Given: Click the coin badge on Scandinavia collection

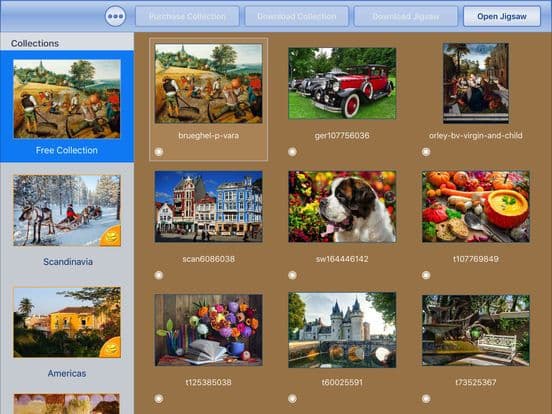Looking at the screenshot, I should (111, 236).
